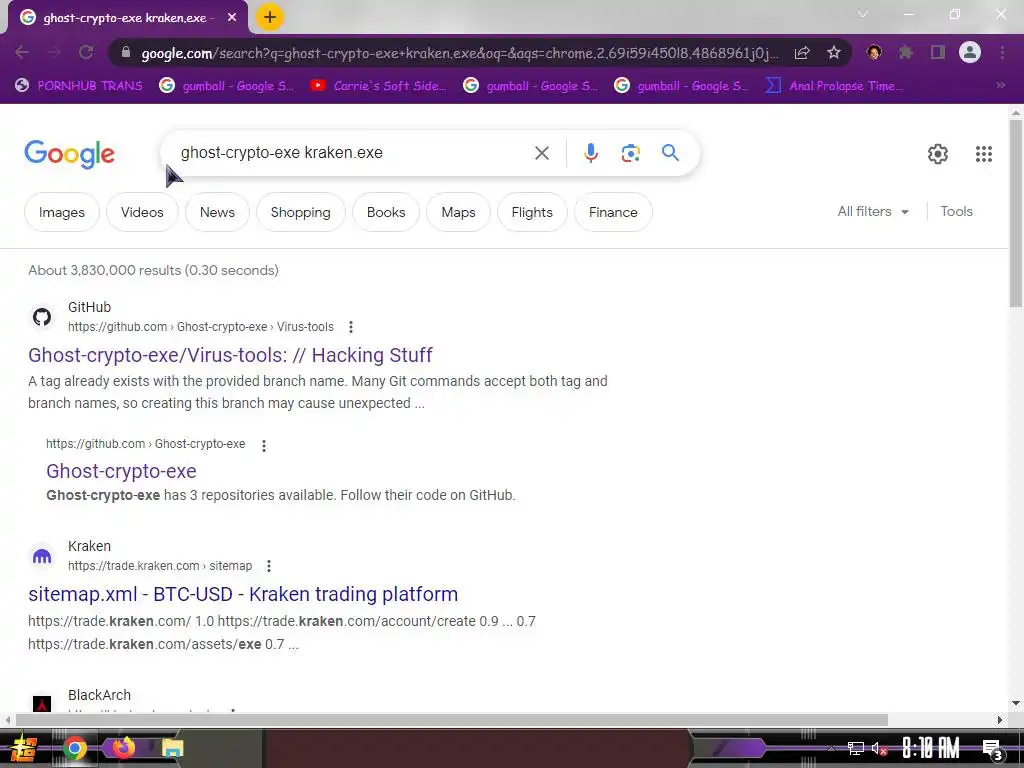
Task: Open the notification center icon
Action: [992, 749]
